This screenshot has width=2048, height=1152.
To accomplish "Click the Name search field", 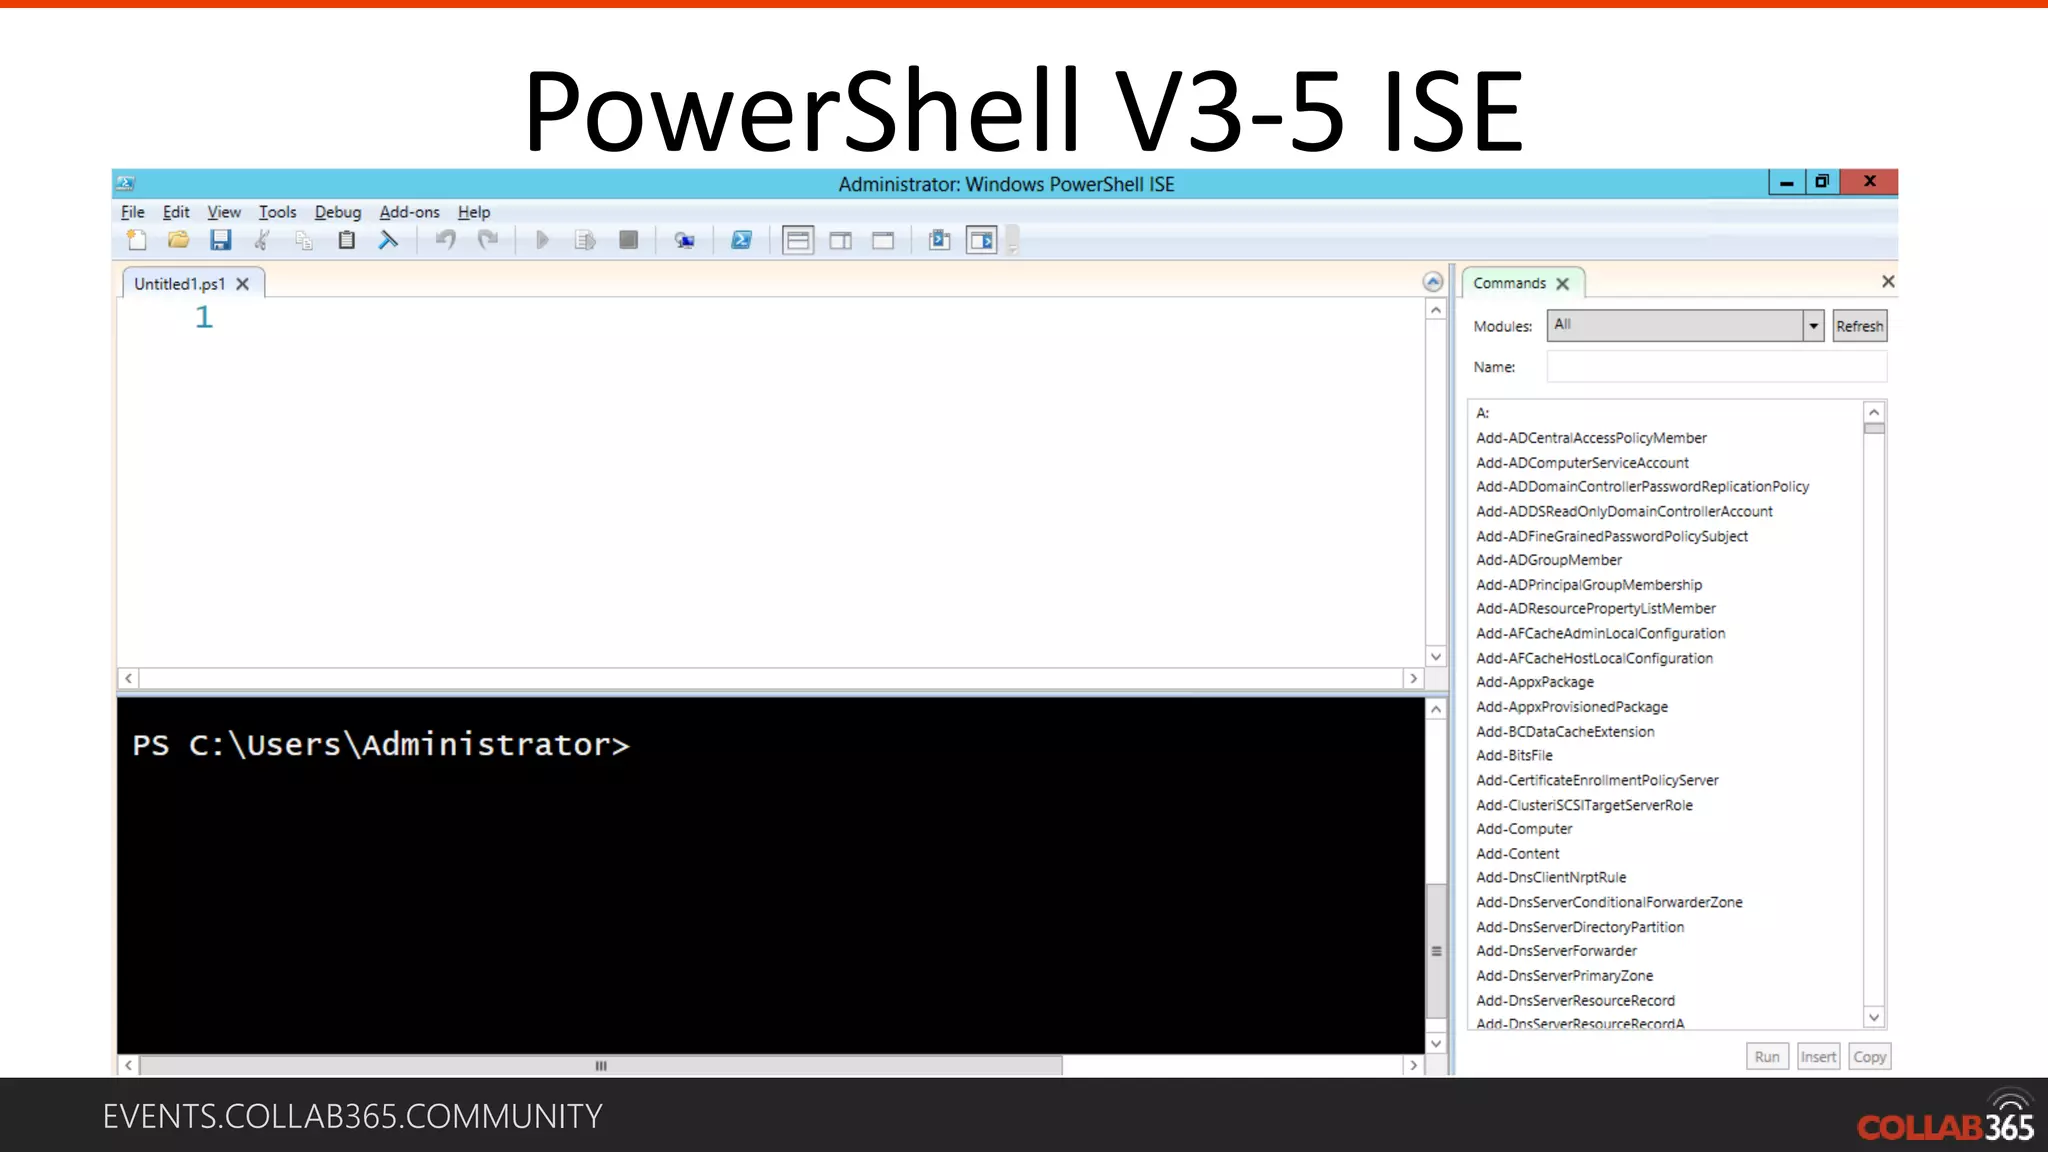I will point(1716,367).
